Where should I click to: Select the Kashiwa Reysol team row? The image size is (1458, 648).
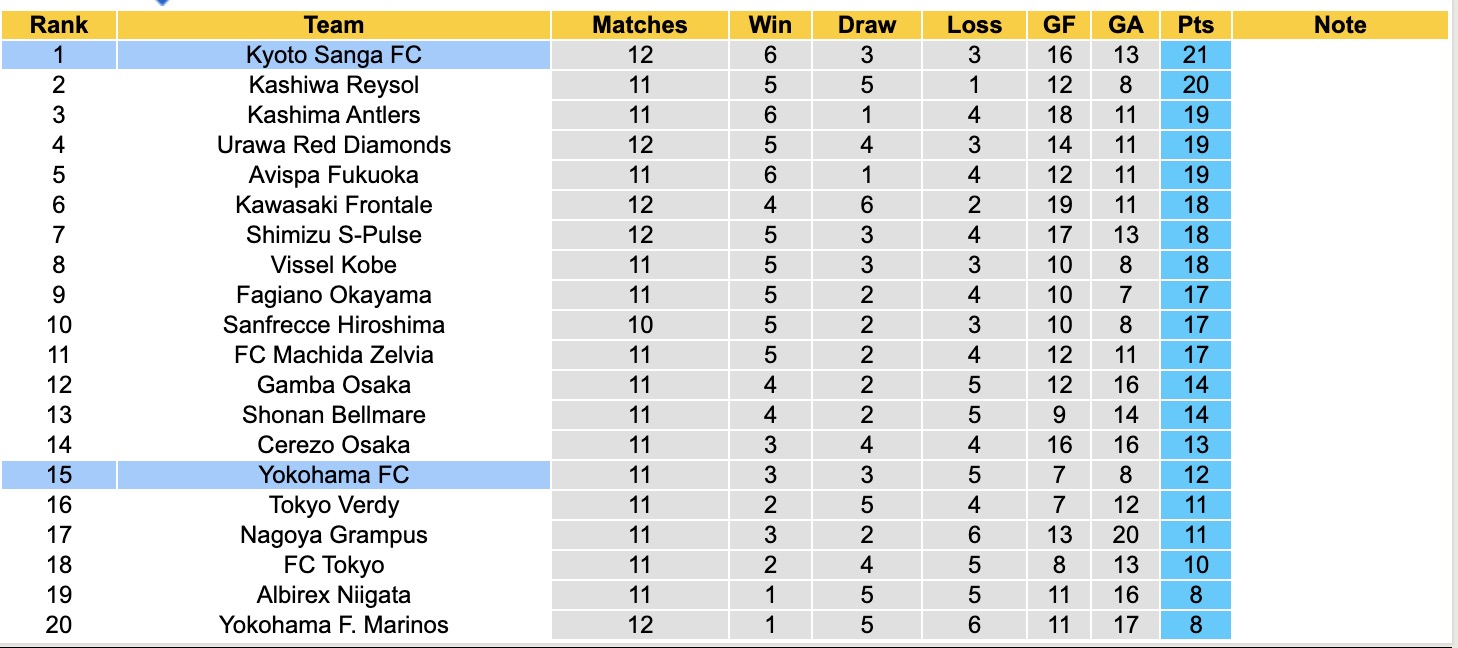tap(334, 85)
